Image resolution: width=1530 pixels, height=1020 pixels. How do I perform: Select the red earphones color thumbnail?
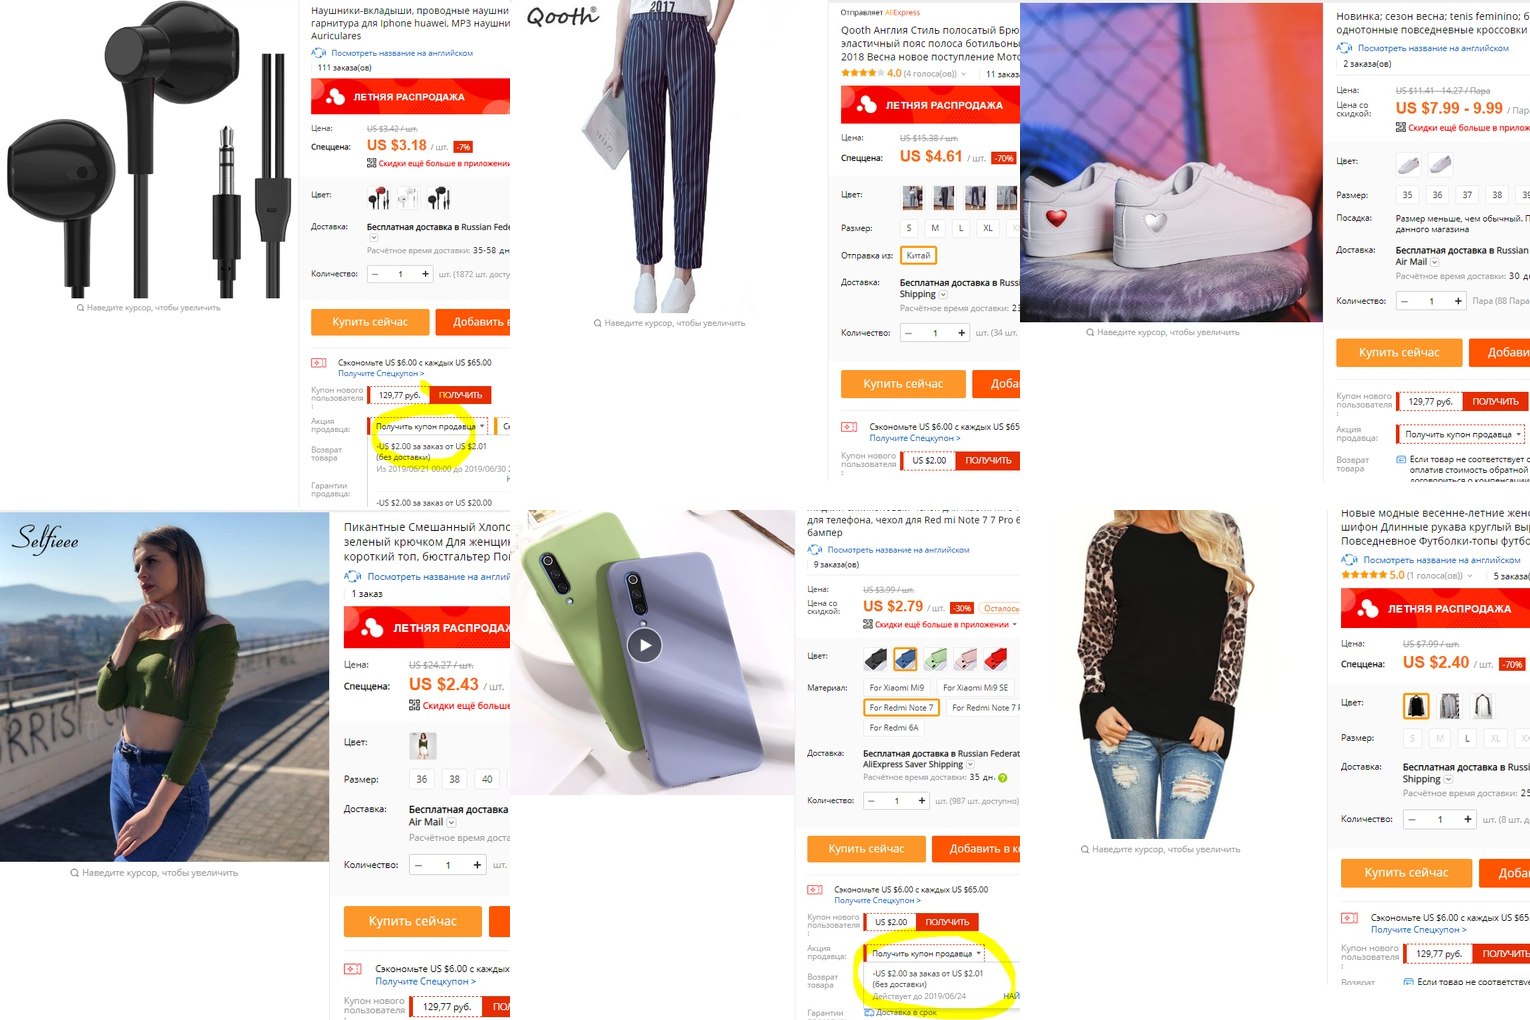[379, 198]
